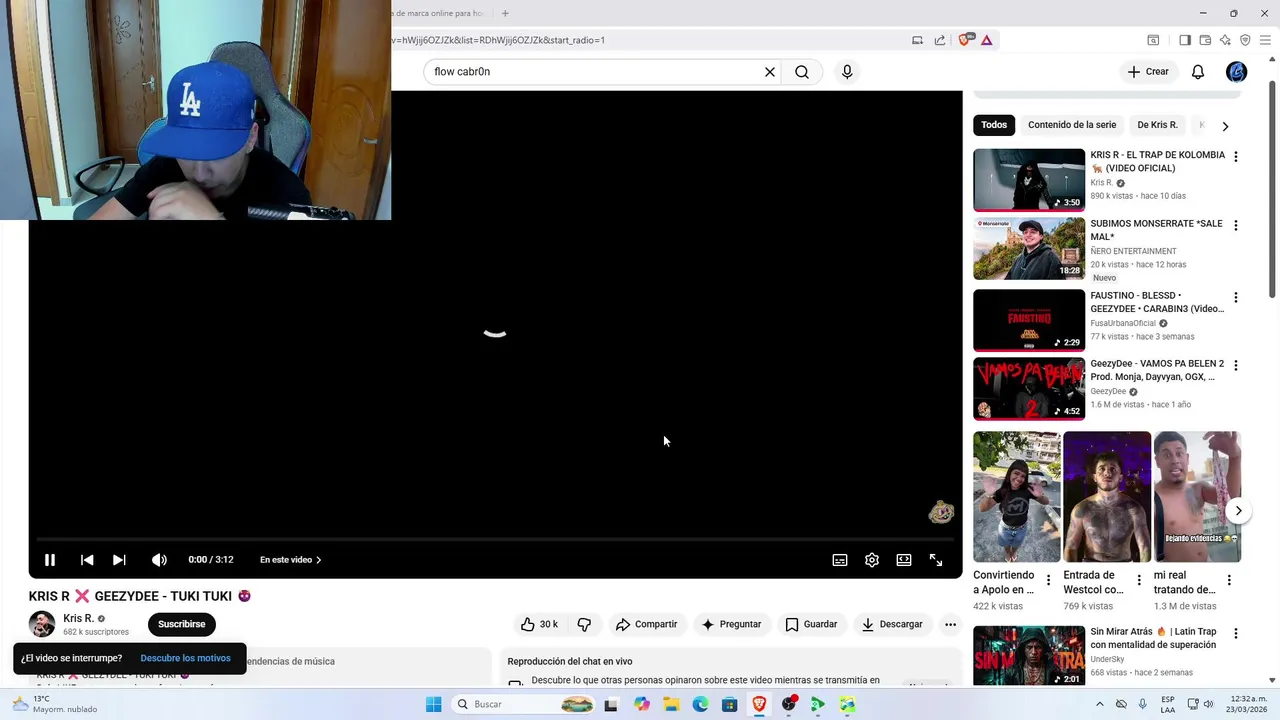Viewport: 1280px width, 720px height.
Task: Open video player settings gear
Action: click(872, 560)
